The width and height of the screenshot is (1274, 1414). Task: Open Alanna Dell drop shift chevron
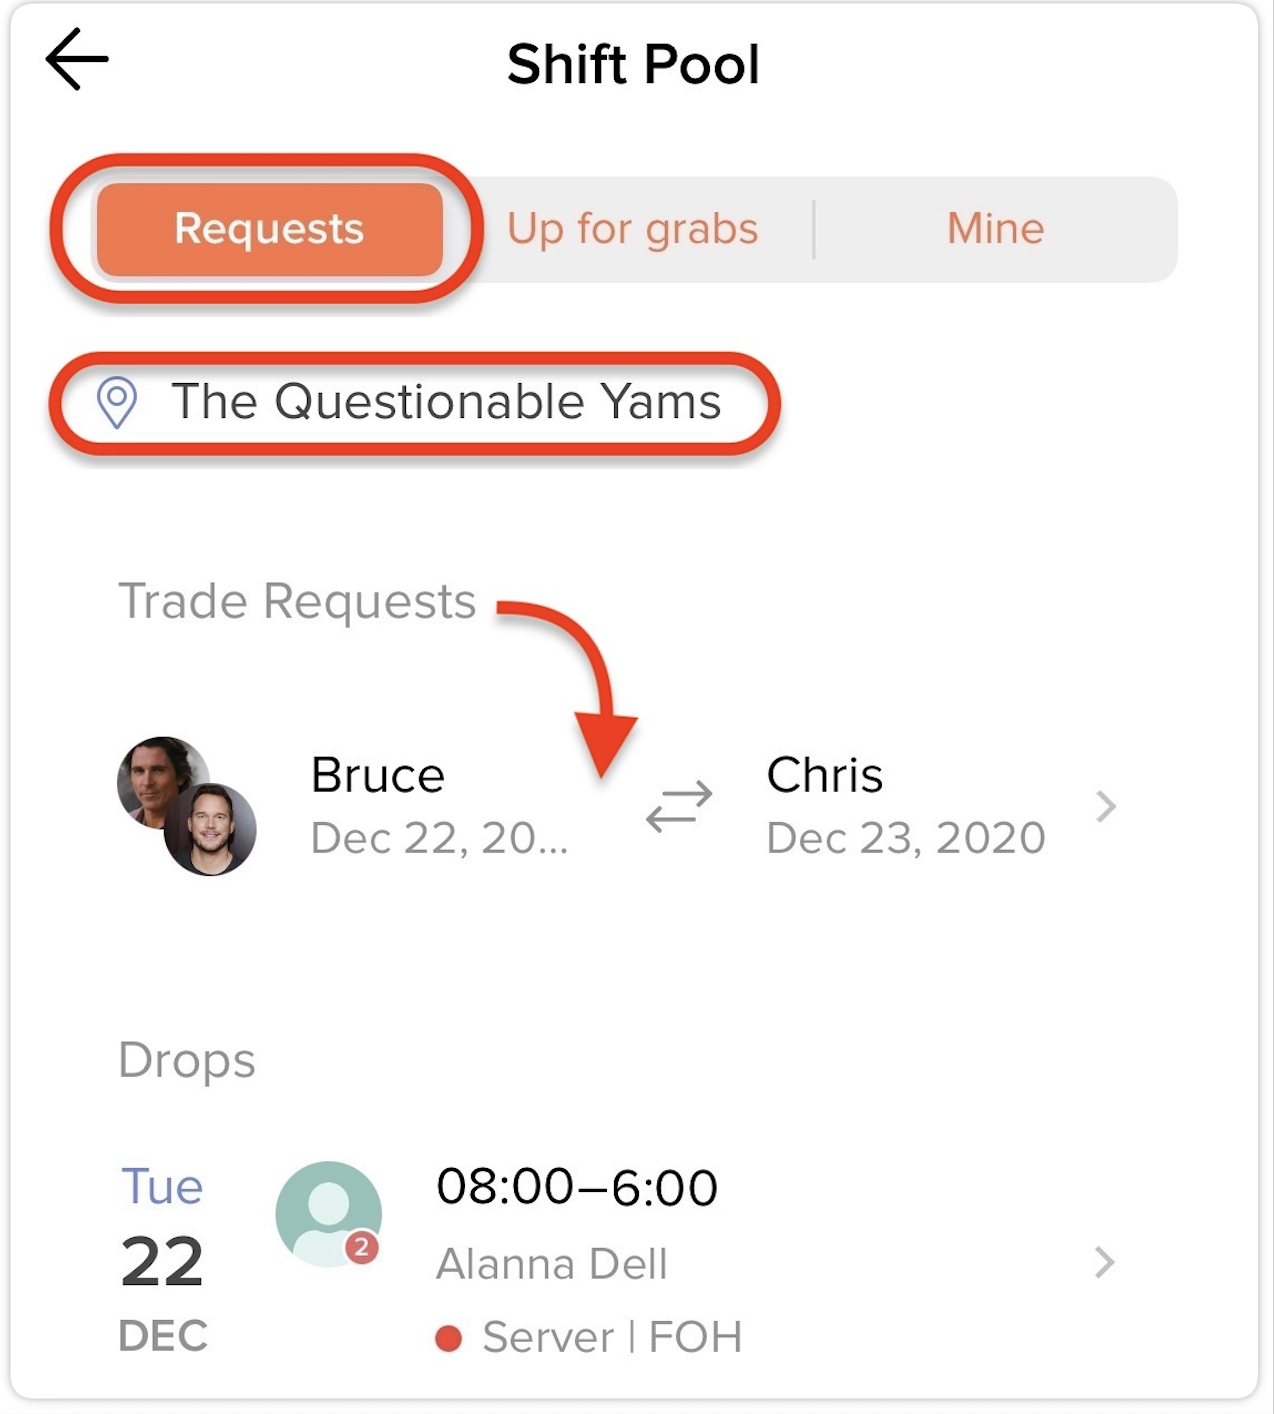(x=1104, y=1262)
